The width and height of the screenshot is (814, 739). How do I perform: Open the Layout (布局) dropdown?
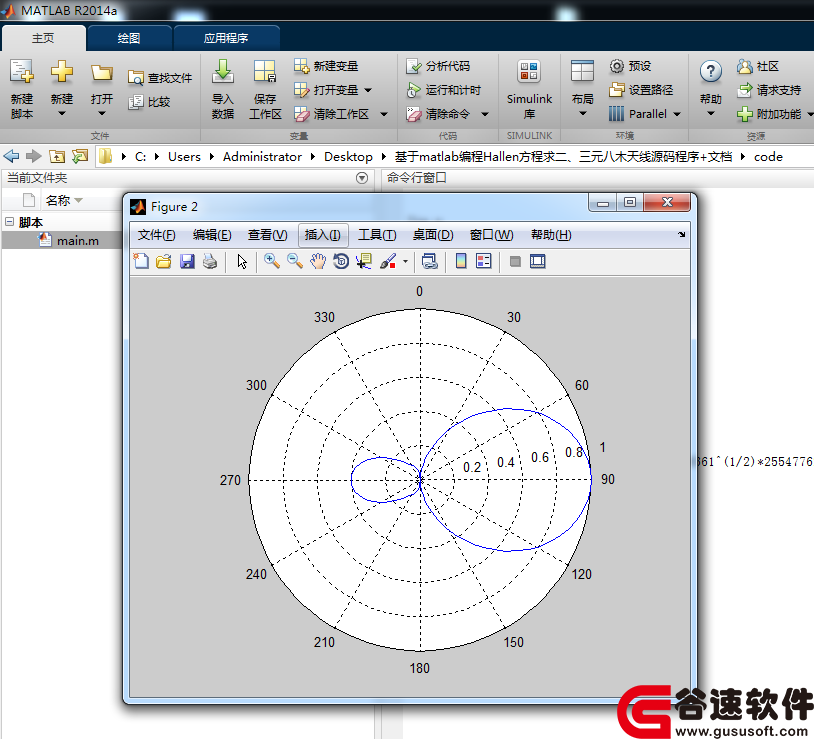point(582,113)
